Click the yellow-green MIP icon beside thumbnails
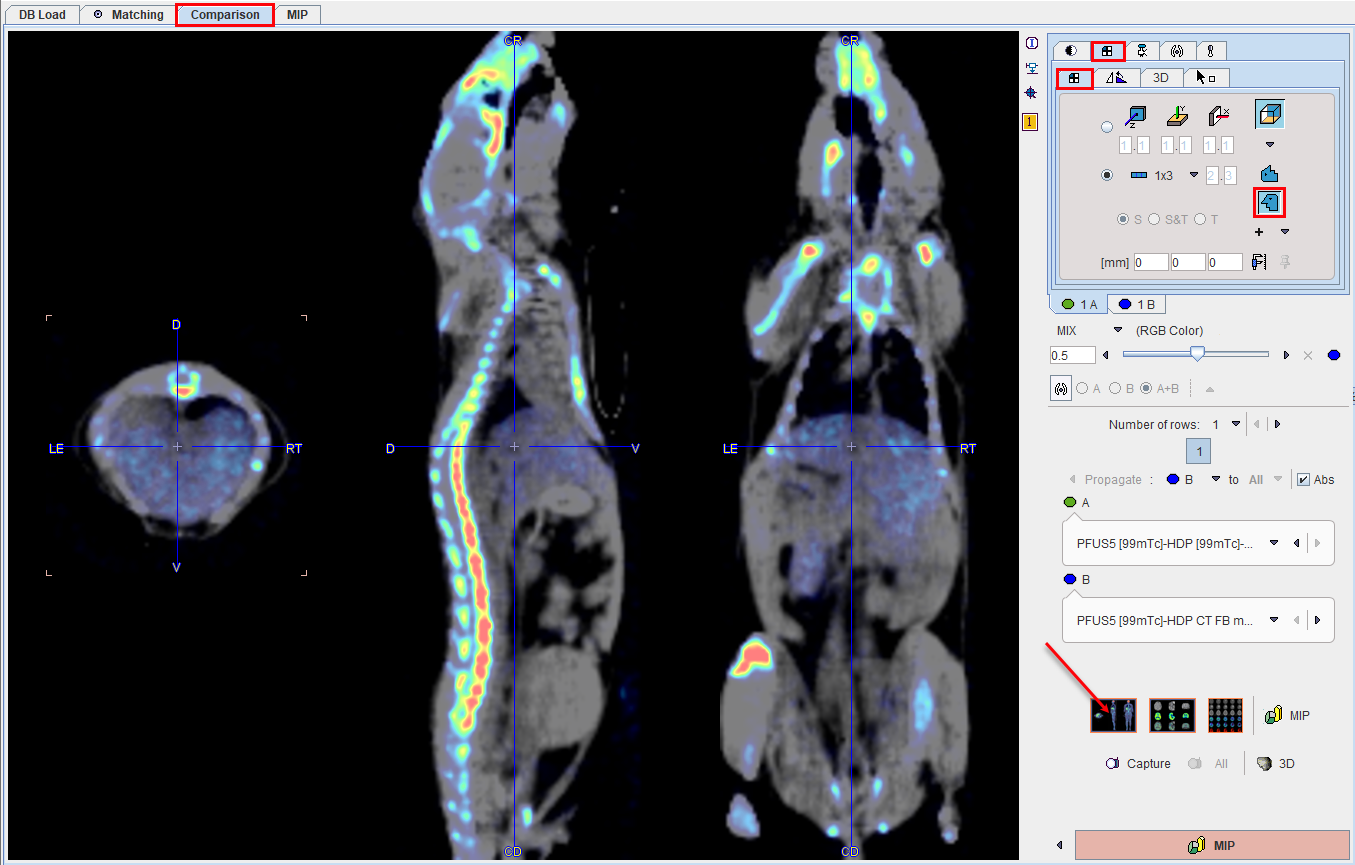 click(x=1274, y=715)
